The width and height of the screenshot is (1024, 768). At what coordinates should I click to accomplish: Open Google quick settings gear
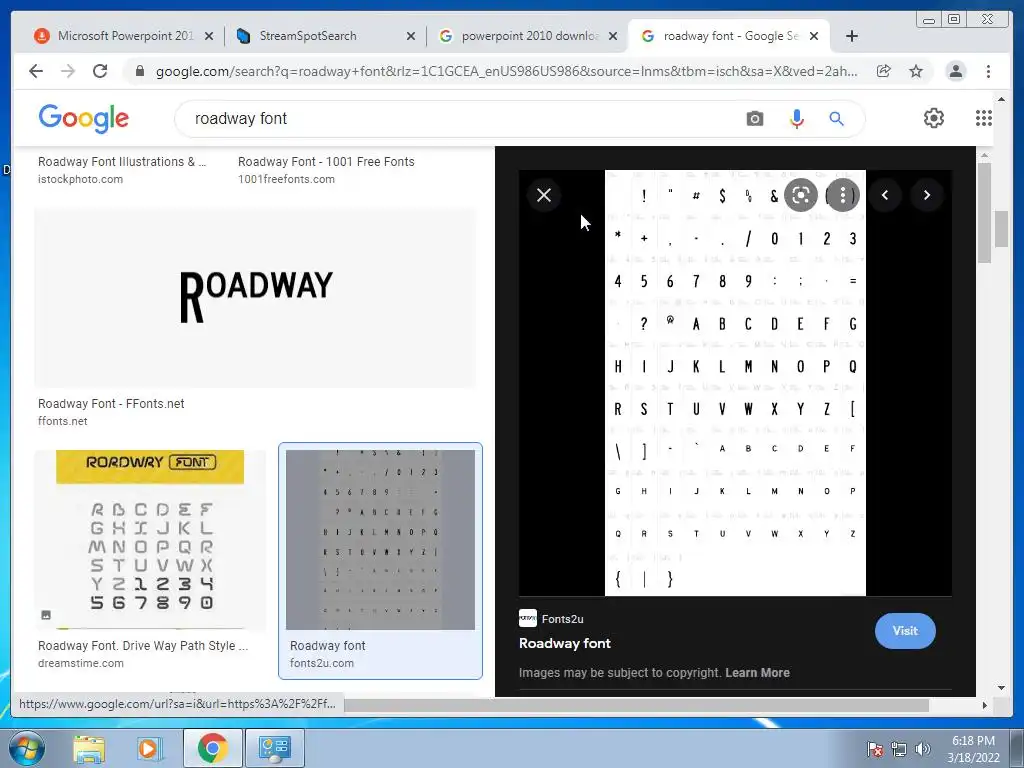click(934, 118)
